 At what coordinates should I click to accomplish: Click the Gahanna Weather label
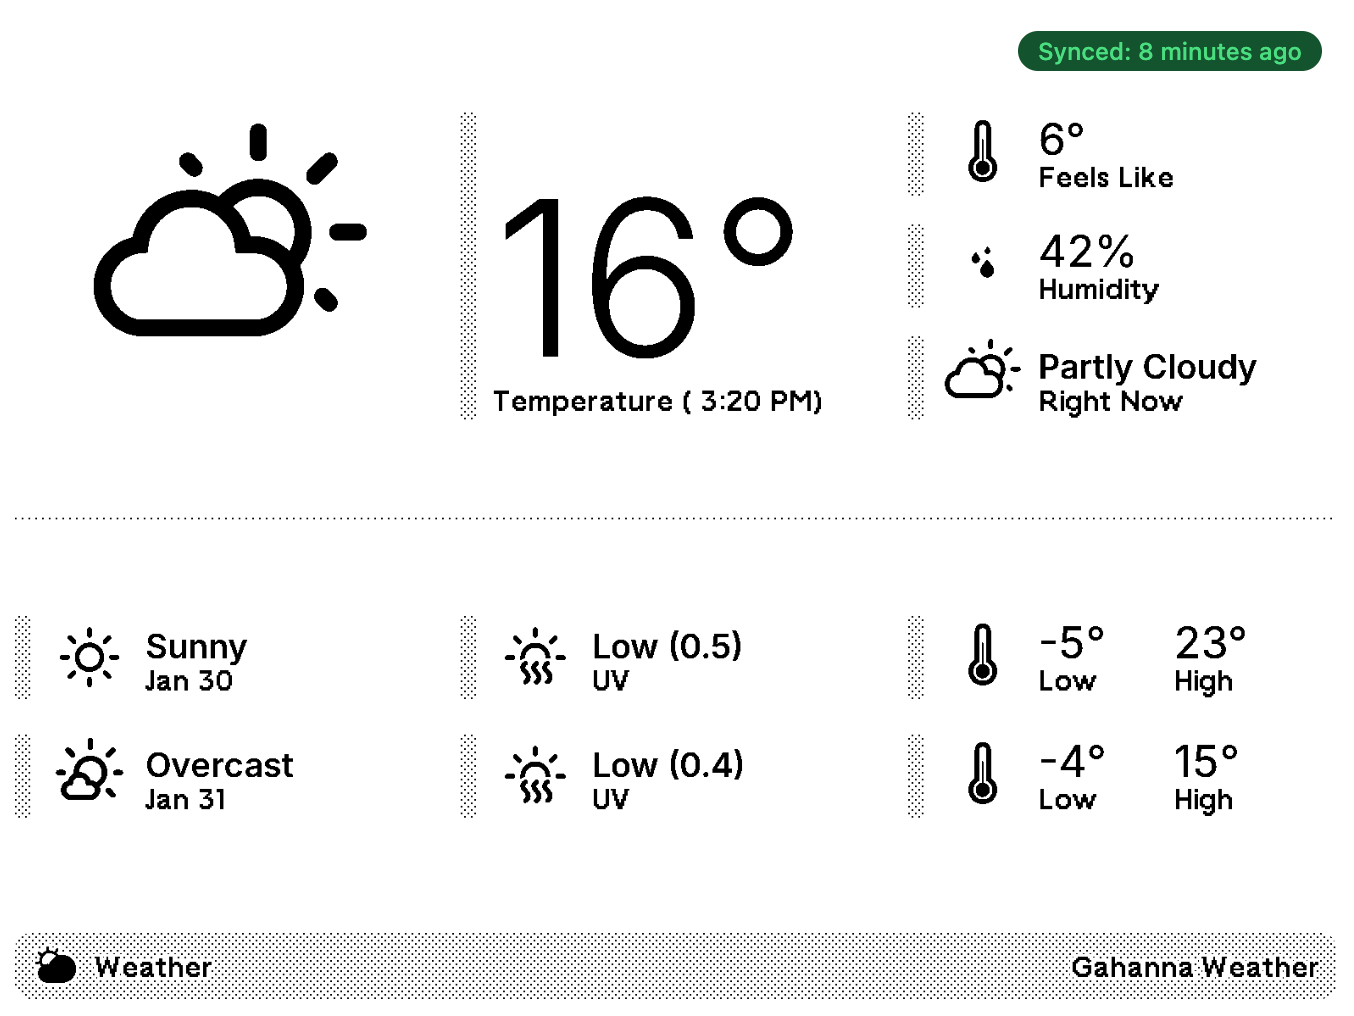(1194, 967)
